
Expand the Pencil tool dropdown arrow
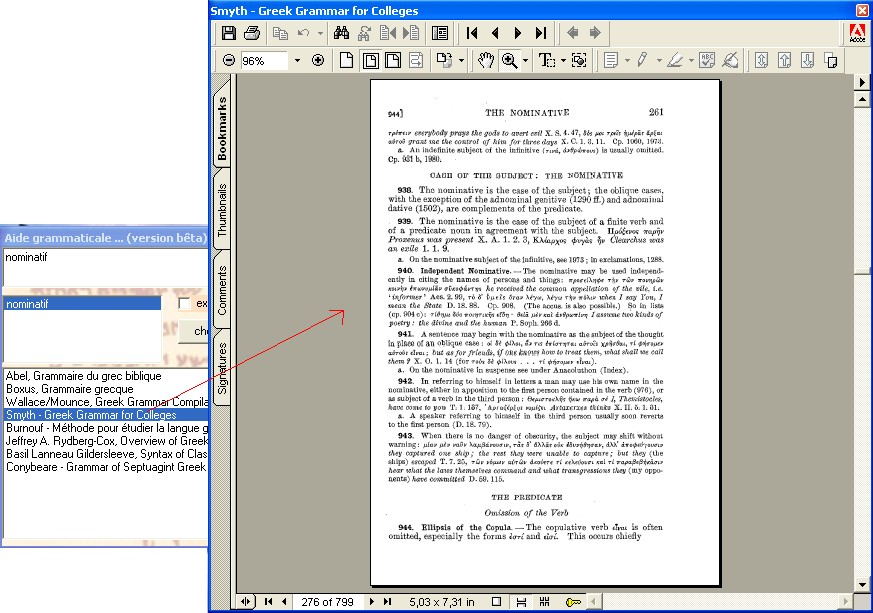[x=659, y=60]
